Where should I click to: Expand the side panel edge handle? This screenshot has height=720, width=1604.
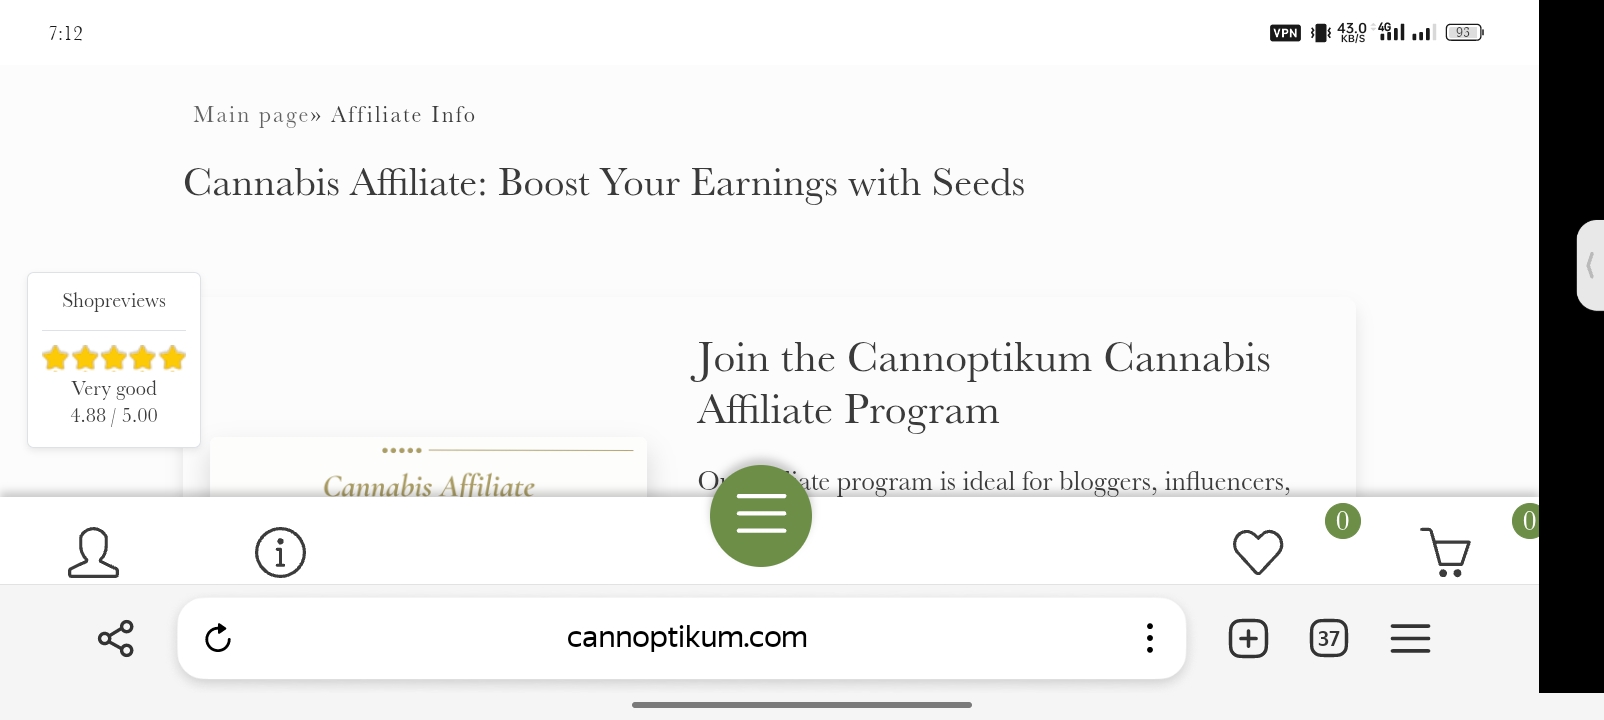[1590, 265]
